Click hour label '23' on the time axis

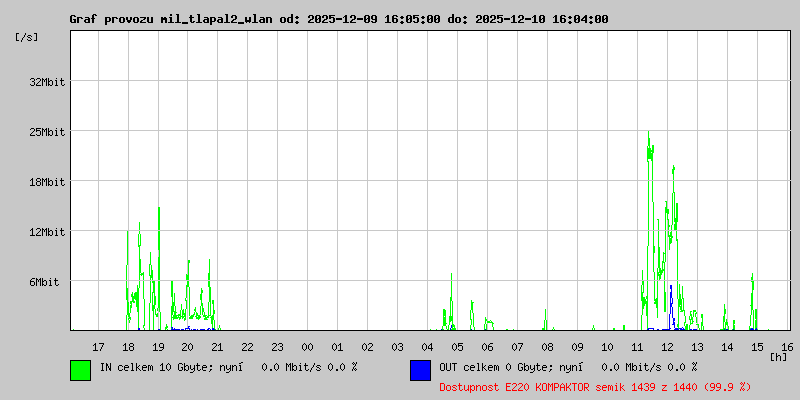(277, 347)
